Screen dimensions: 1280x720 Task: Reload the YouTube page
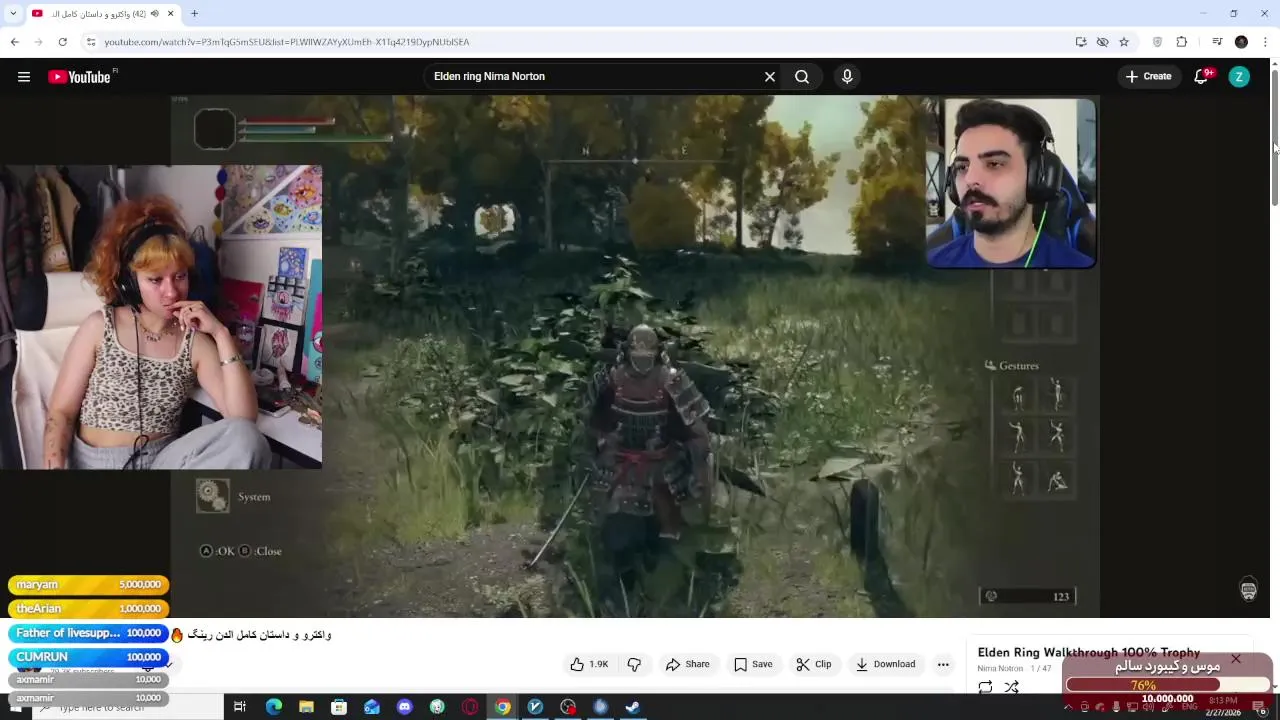coord(62,42)
